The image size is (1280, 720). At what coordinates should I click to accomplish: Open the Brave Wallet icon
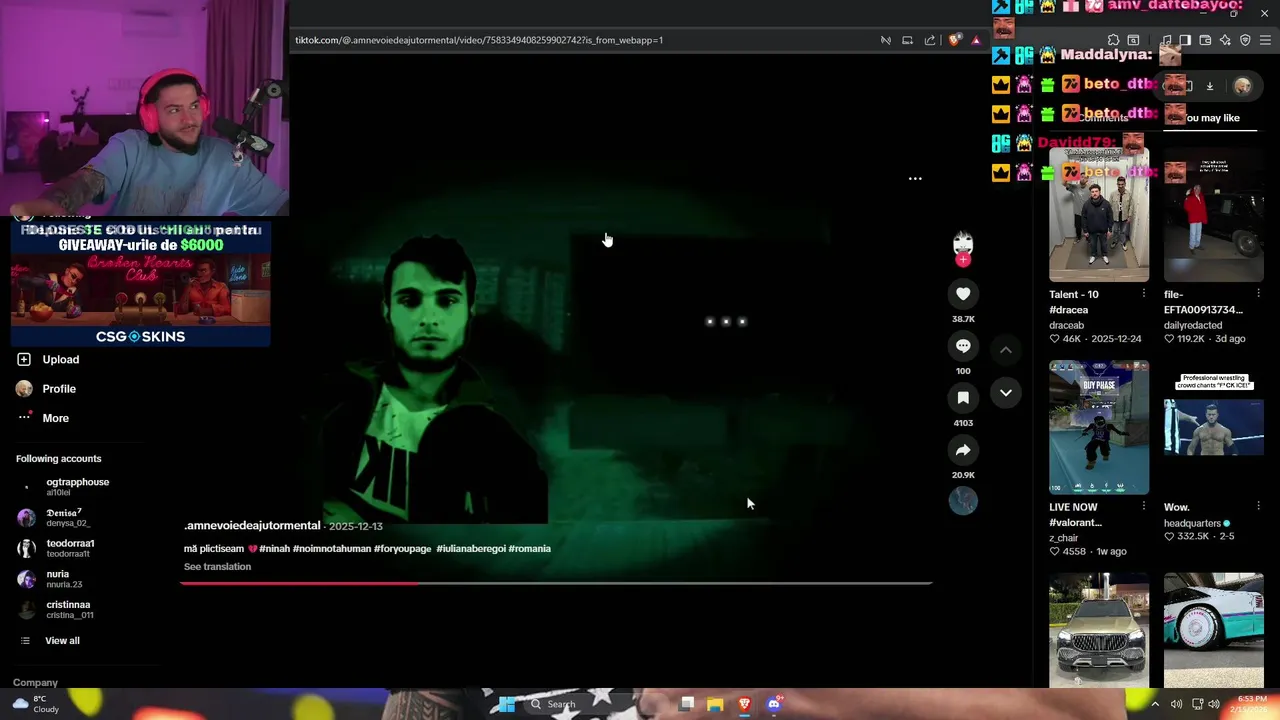coord(1205,40)
